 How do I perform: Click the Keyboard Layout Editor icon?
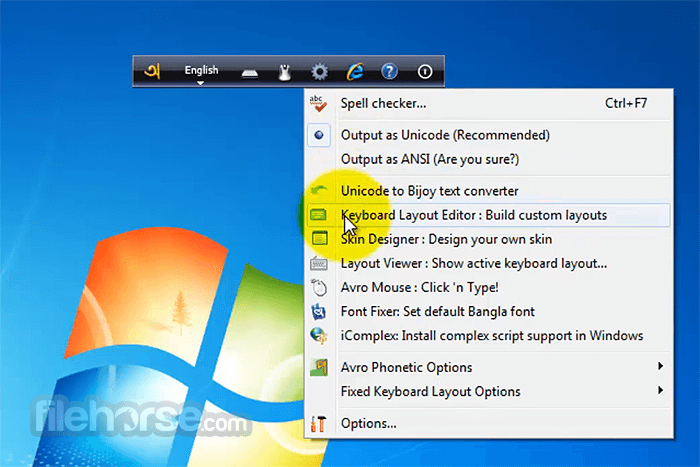(x=319, y=215)
